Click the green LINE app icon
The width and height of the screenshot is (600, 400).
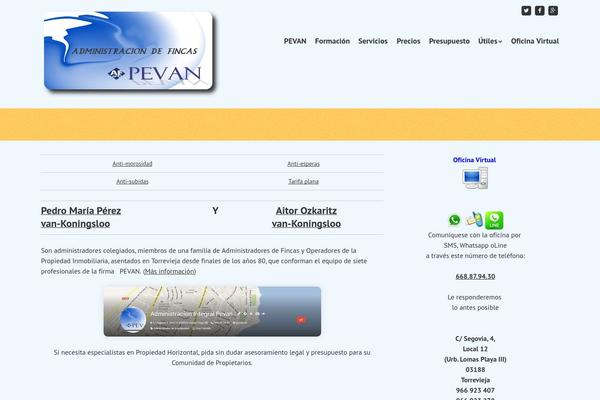click(494, 220)
